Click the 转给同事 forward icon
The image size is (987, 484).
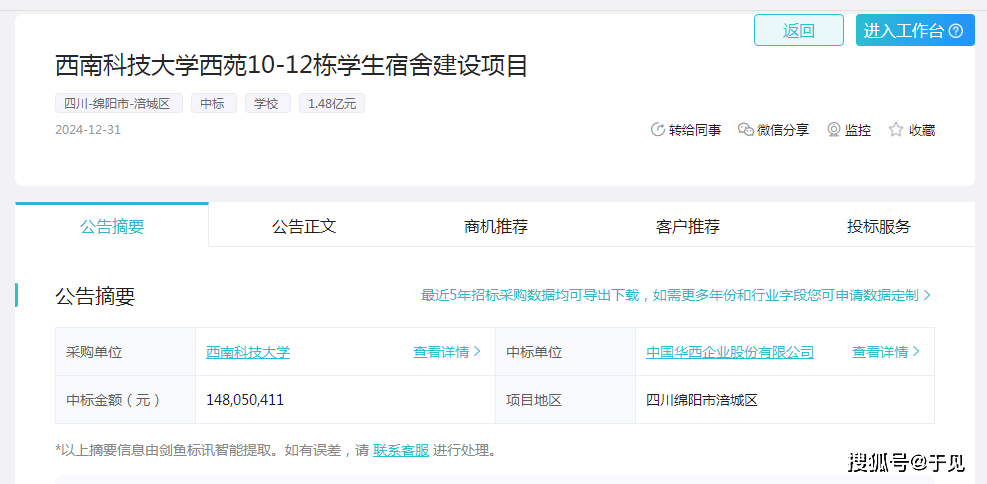coord(657,130)
